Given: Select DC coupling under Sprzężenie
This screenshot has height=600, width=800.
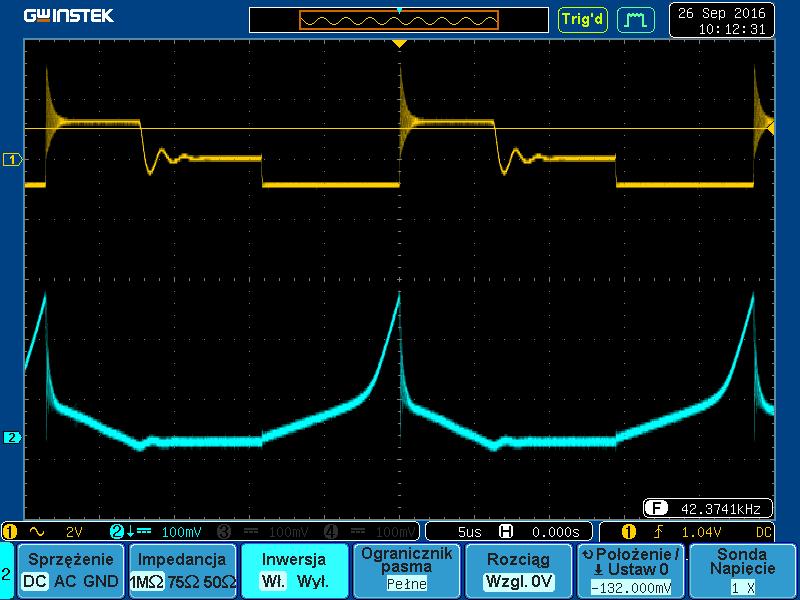Looking at the screenshot, I should [35, 581].
